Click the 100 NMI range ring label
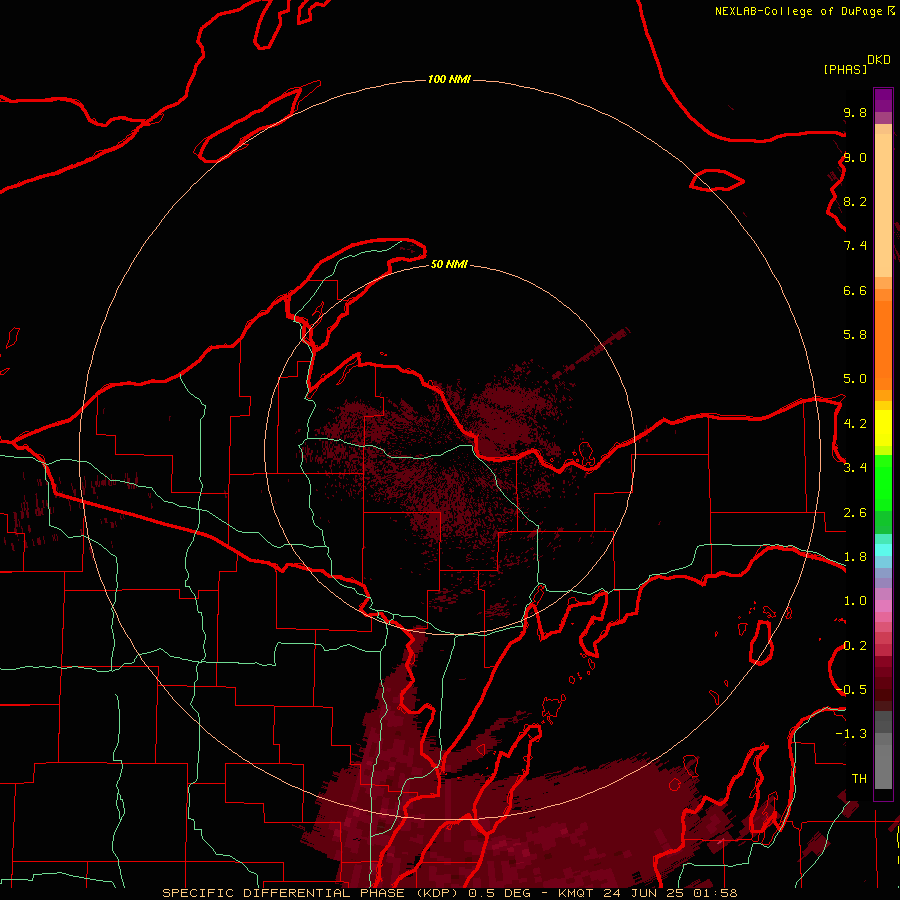The image size is (900, 900). tap(449, 79)
